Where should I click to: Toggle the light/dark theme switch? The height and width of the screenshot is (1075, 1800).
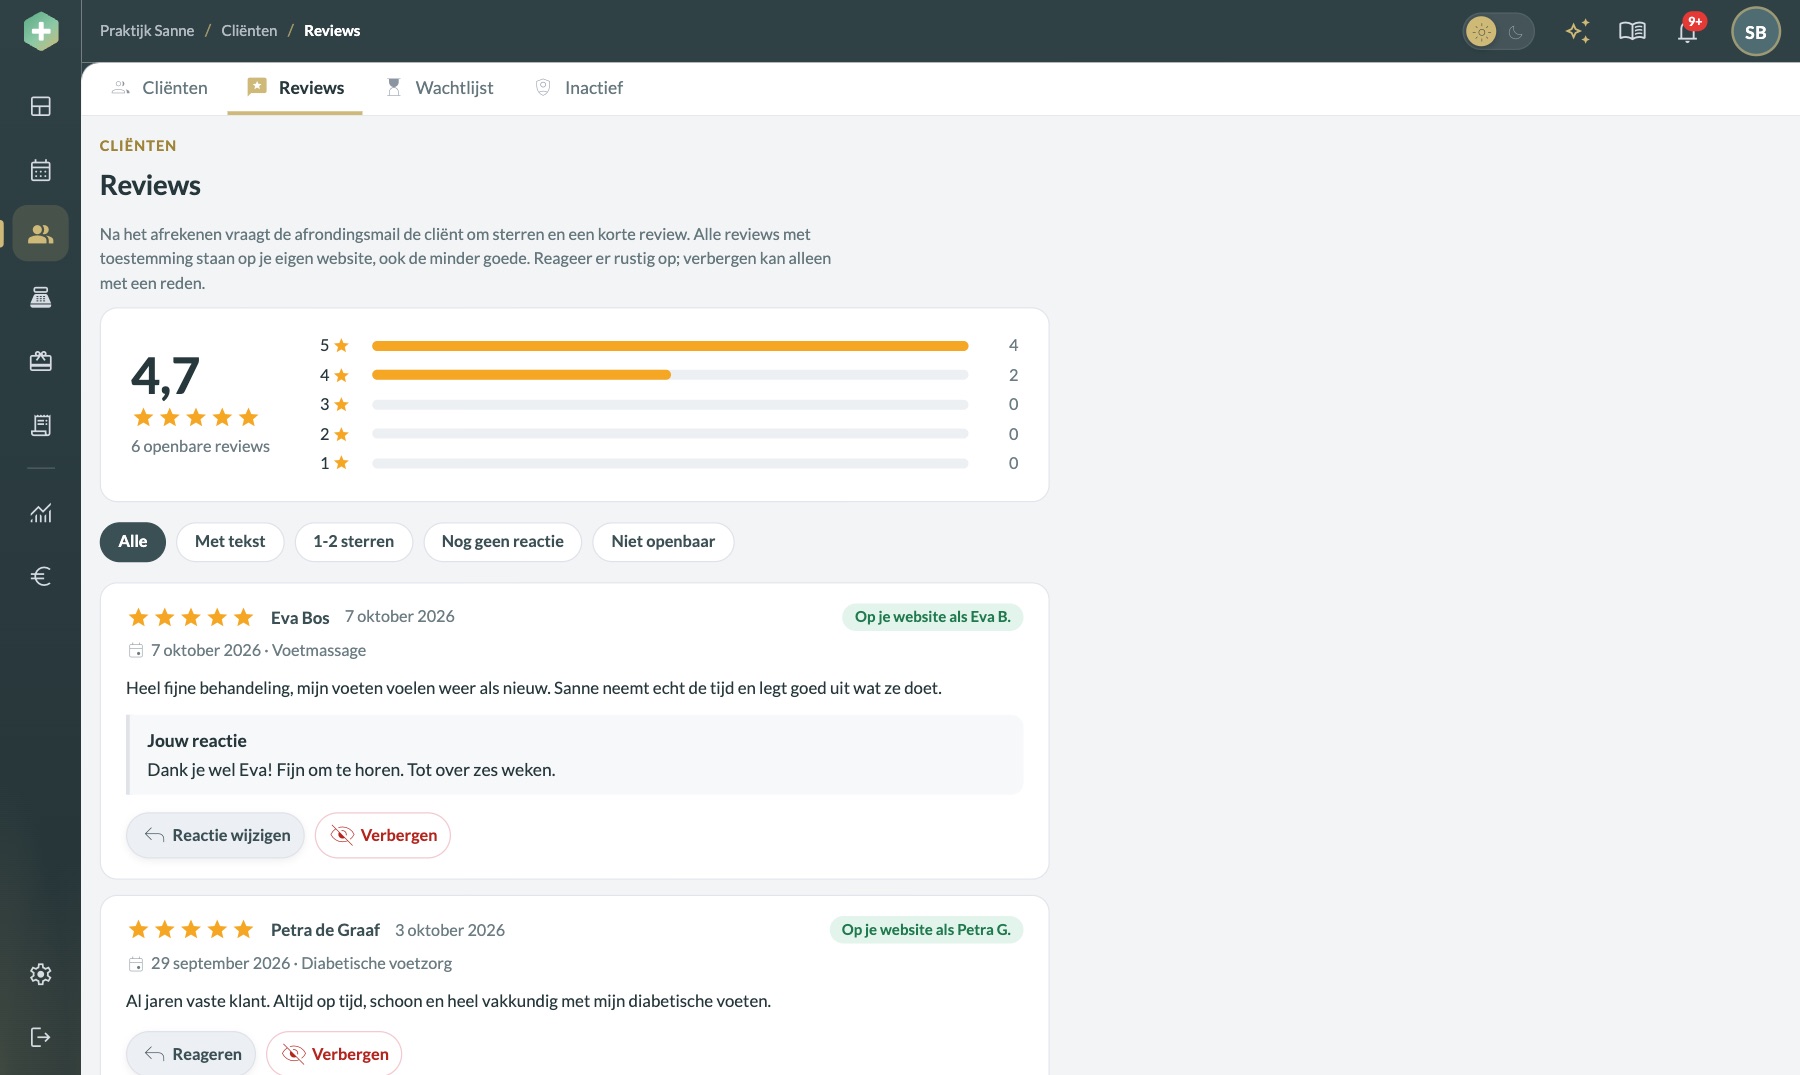(x=1498, y=31)
